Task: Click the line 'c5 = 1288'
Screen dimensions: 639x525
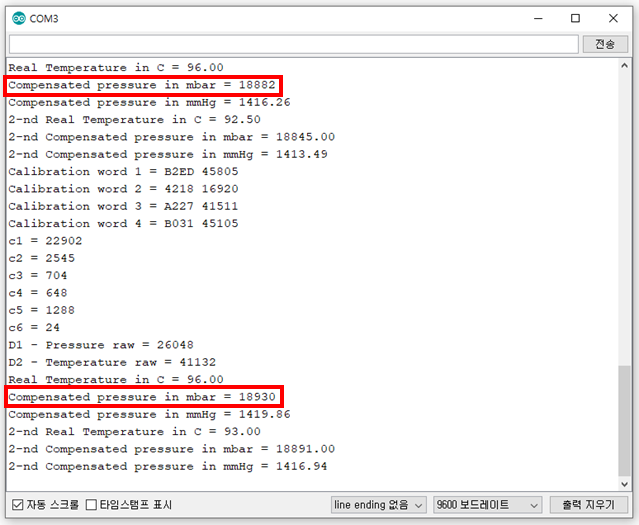Action: (42, 310)
